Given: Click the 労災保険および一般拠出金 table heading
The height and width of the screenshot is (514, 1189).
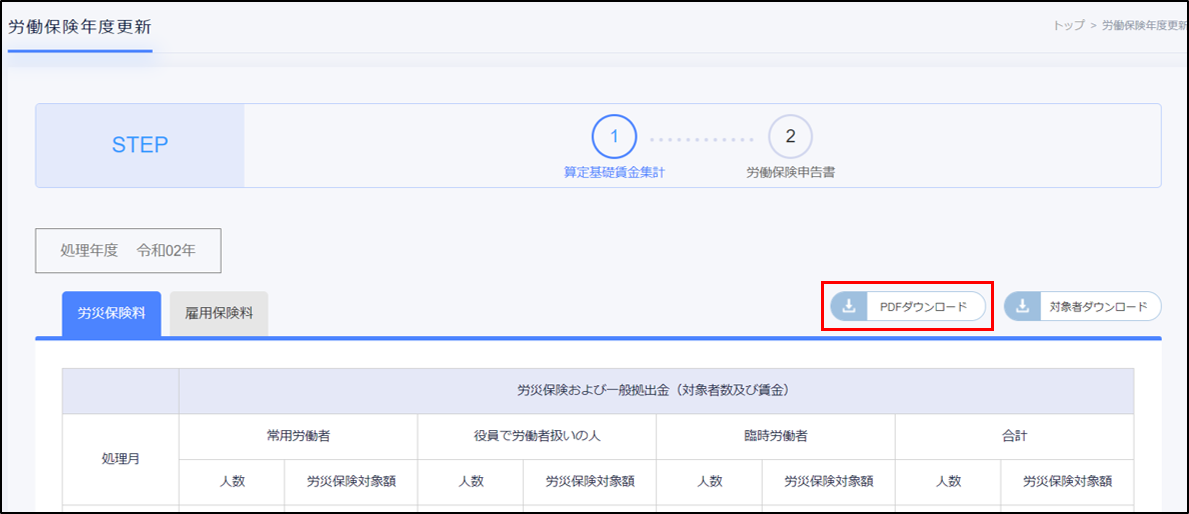Looking at the screenshot, I should click(656, 391).
